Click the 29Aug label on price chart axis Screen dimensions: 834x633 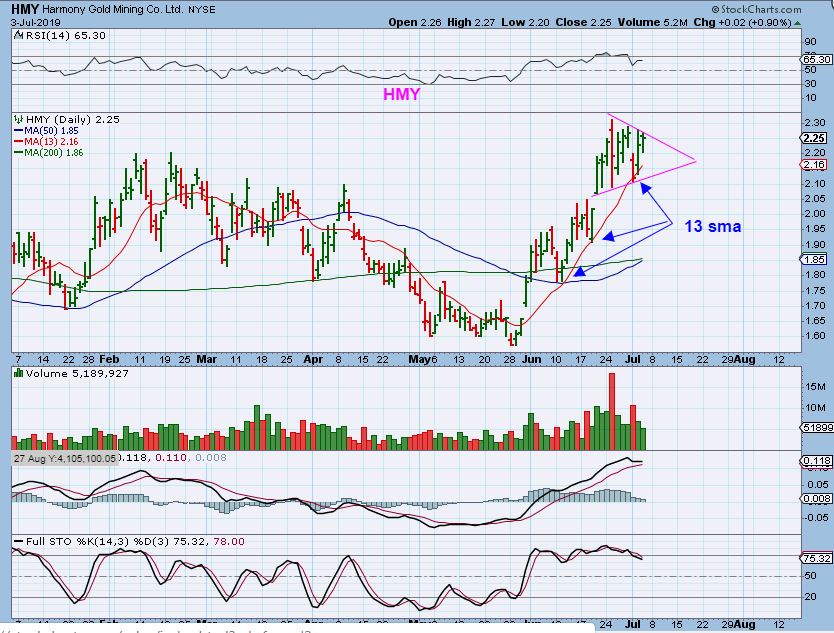(x=738, y=360)
